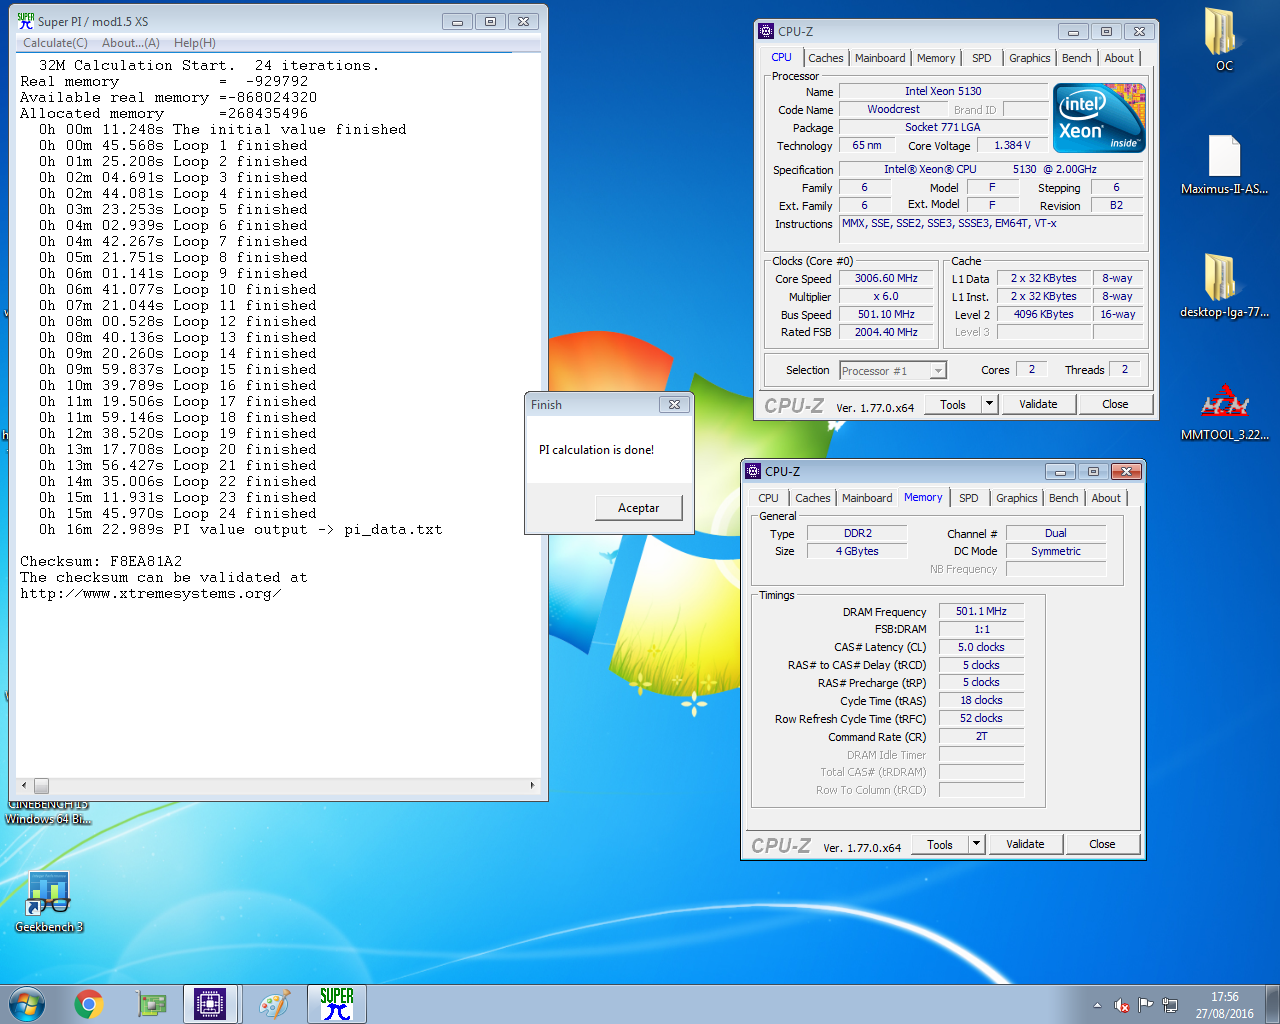1280x1024 pixels.
Task: Launch Geekbench 3 desktop shortcut
Action: click(x=49, y=903)
